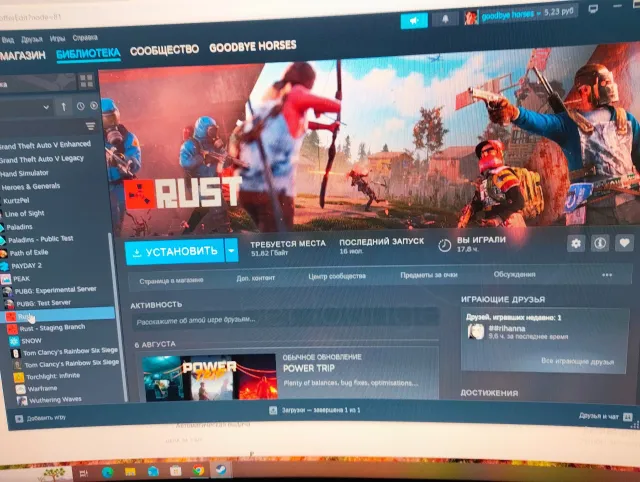Image resolution: width=640 pixels, height=482 pixels.
Task: Click Все играющие друзья link
Action: [x=578, y=362]
